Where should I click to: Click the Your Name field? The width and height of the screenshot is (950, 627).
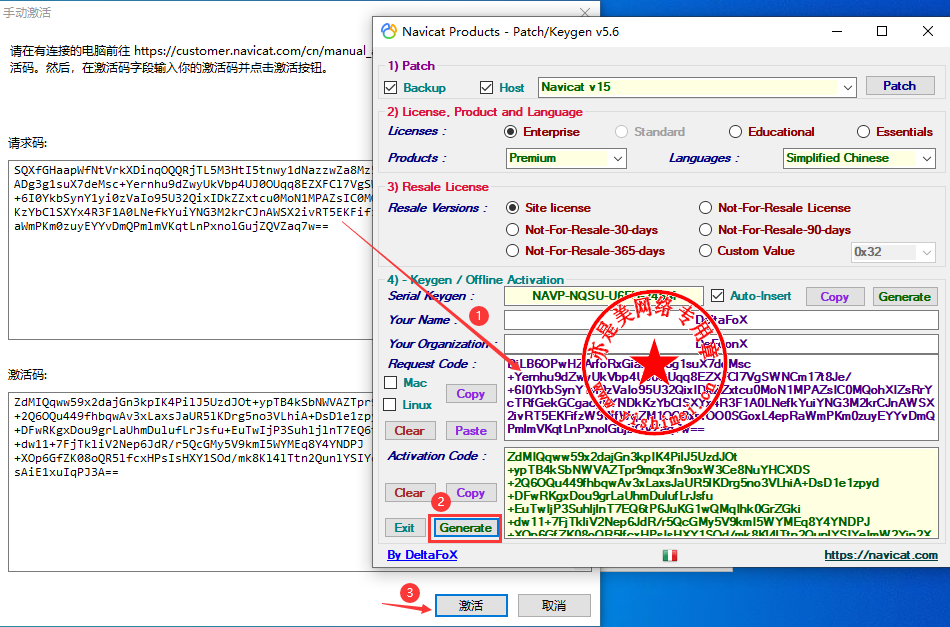click(721, 320)
